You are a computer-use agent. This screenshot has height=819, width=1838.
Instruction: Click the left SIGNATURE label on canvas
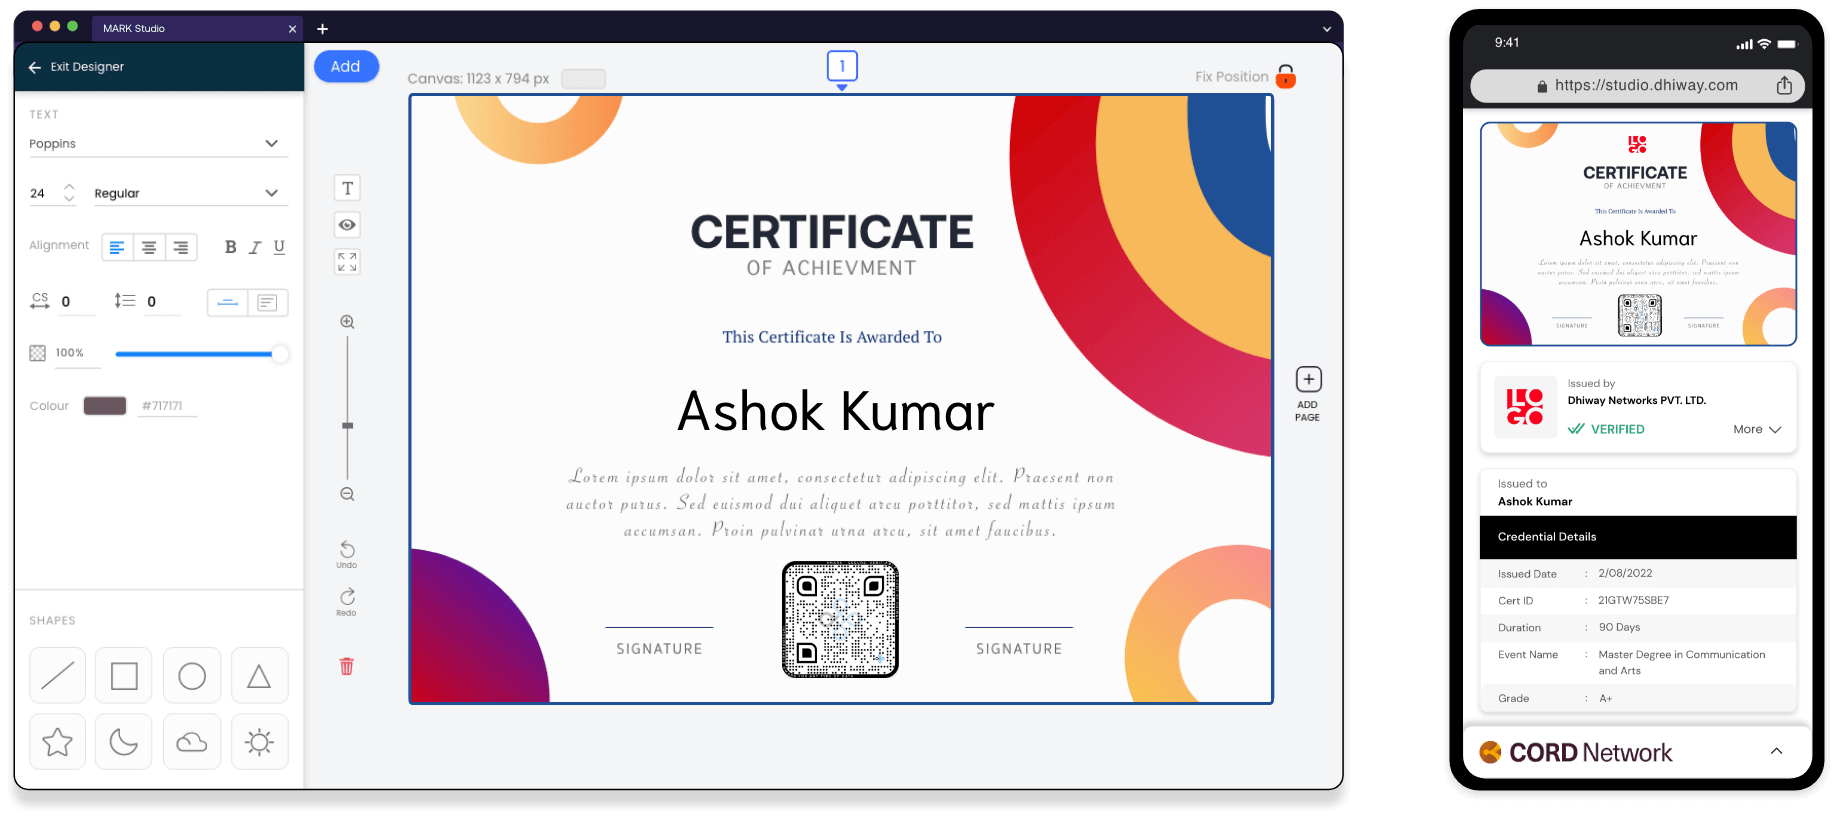(659, 649)
